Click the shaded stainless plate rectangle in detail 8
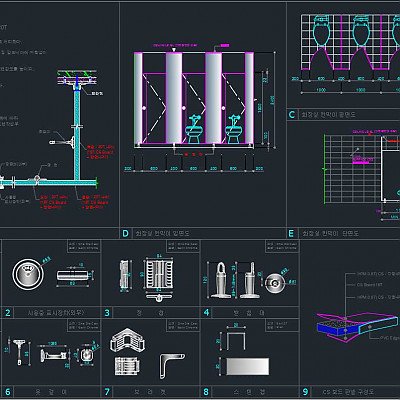This screenshot has width=400, height=400. click(248, 366)
